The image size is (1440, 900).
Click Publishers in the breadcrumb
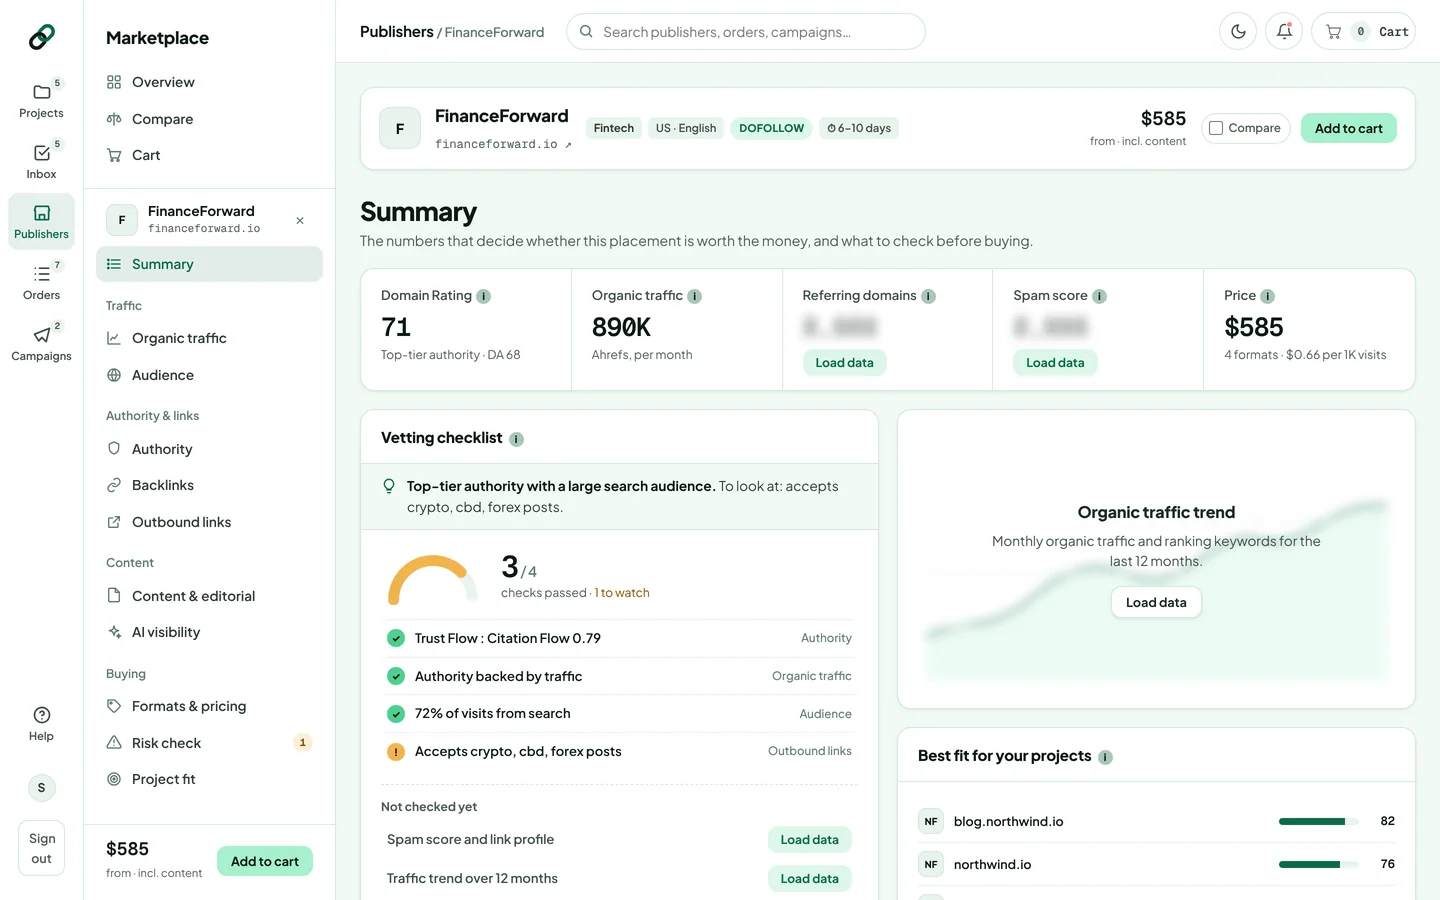coord(396,32)
